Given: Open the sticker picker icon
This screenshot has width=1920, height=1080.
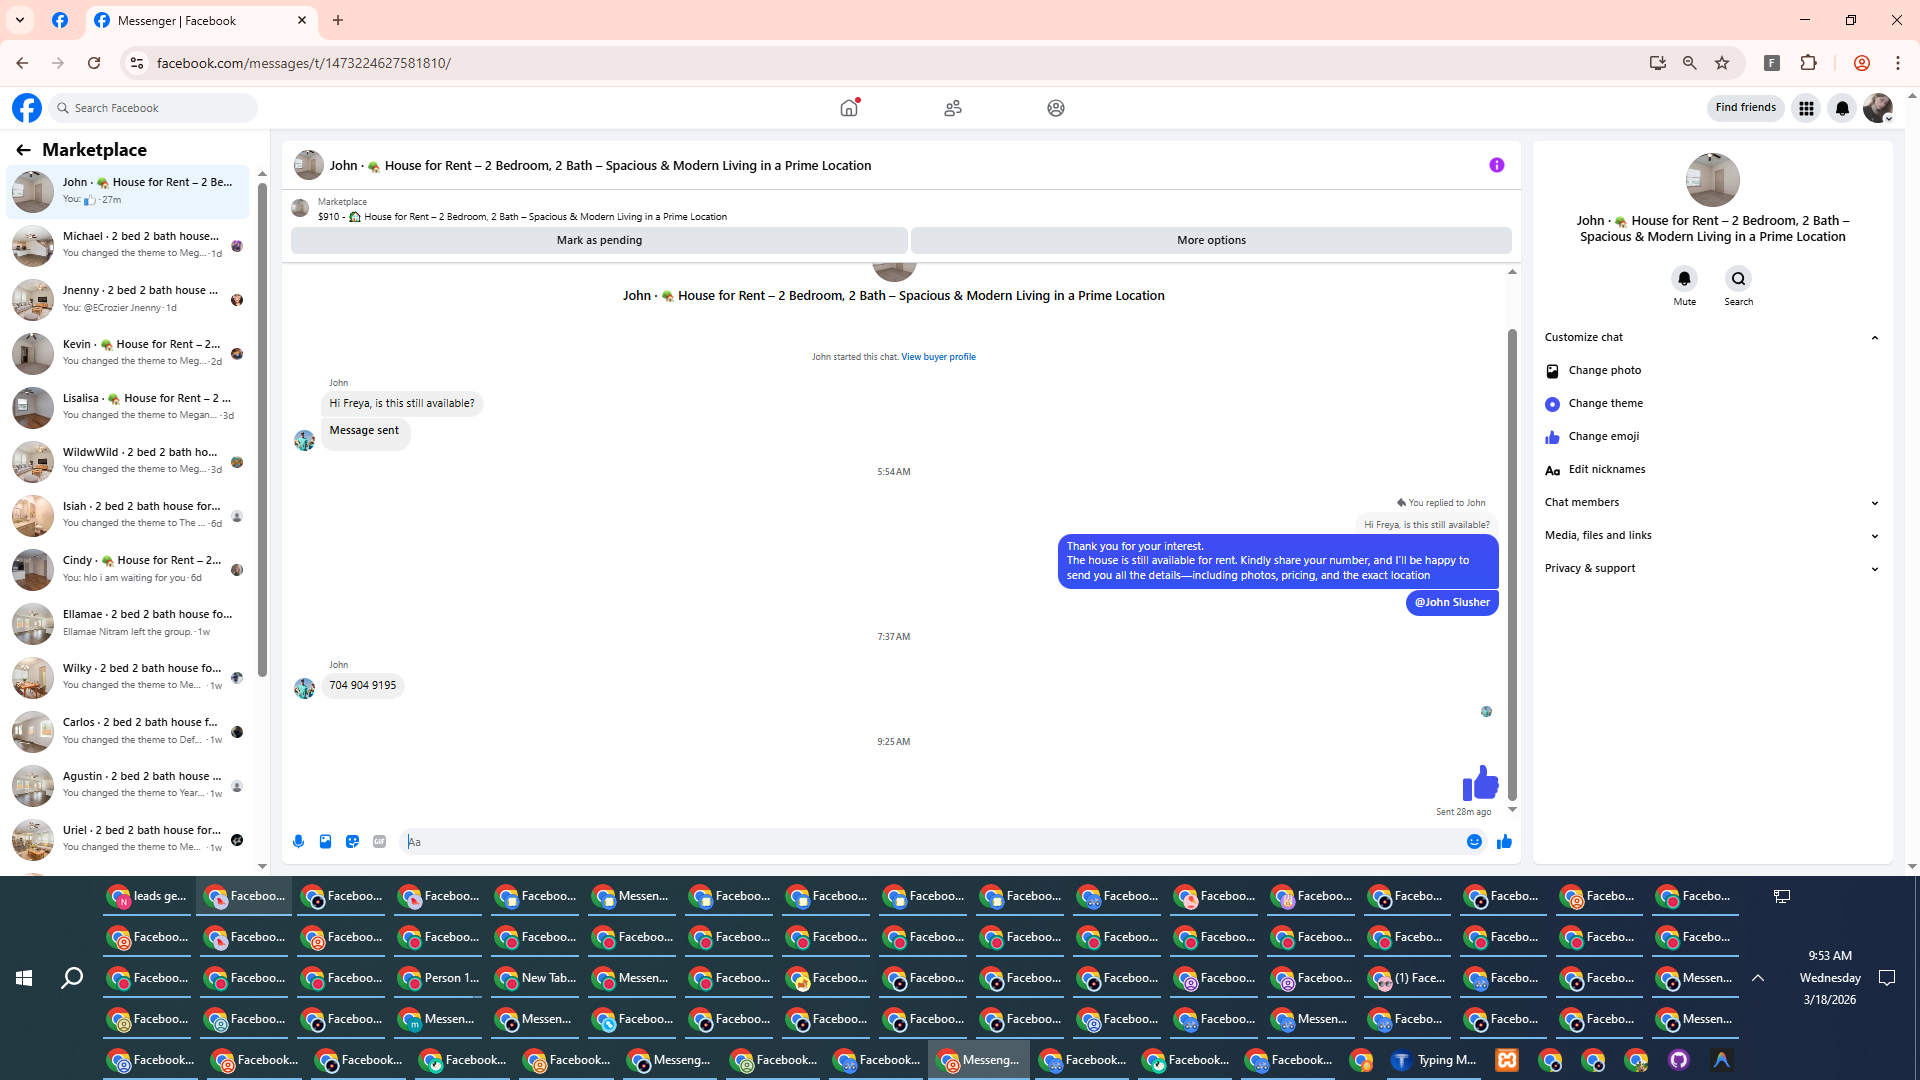Looking at the screenshot, I should tap(352, 842).
